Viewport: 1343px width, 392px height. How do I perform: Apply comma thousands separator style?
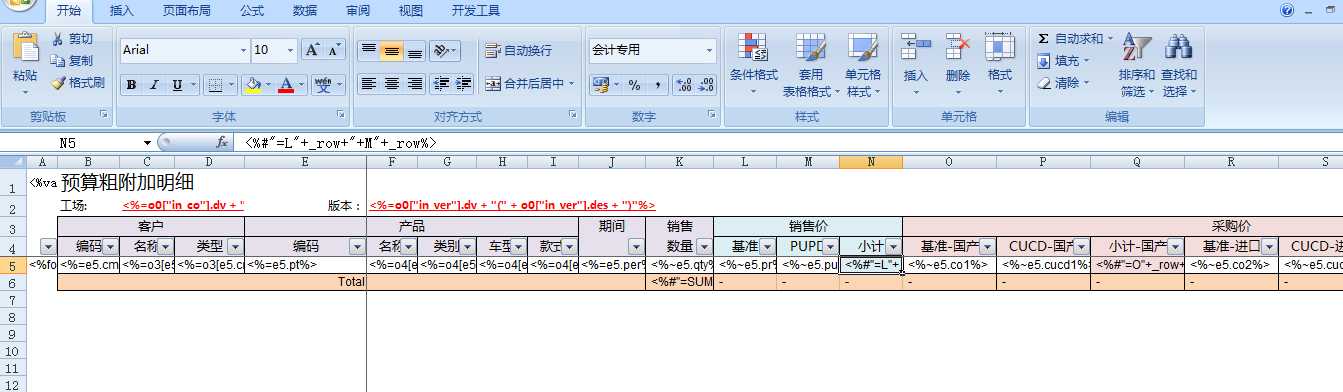coord(657,85)
